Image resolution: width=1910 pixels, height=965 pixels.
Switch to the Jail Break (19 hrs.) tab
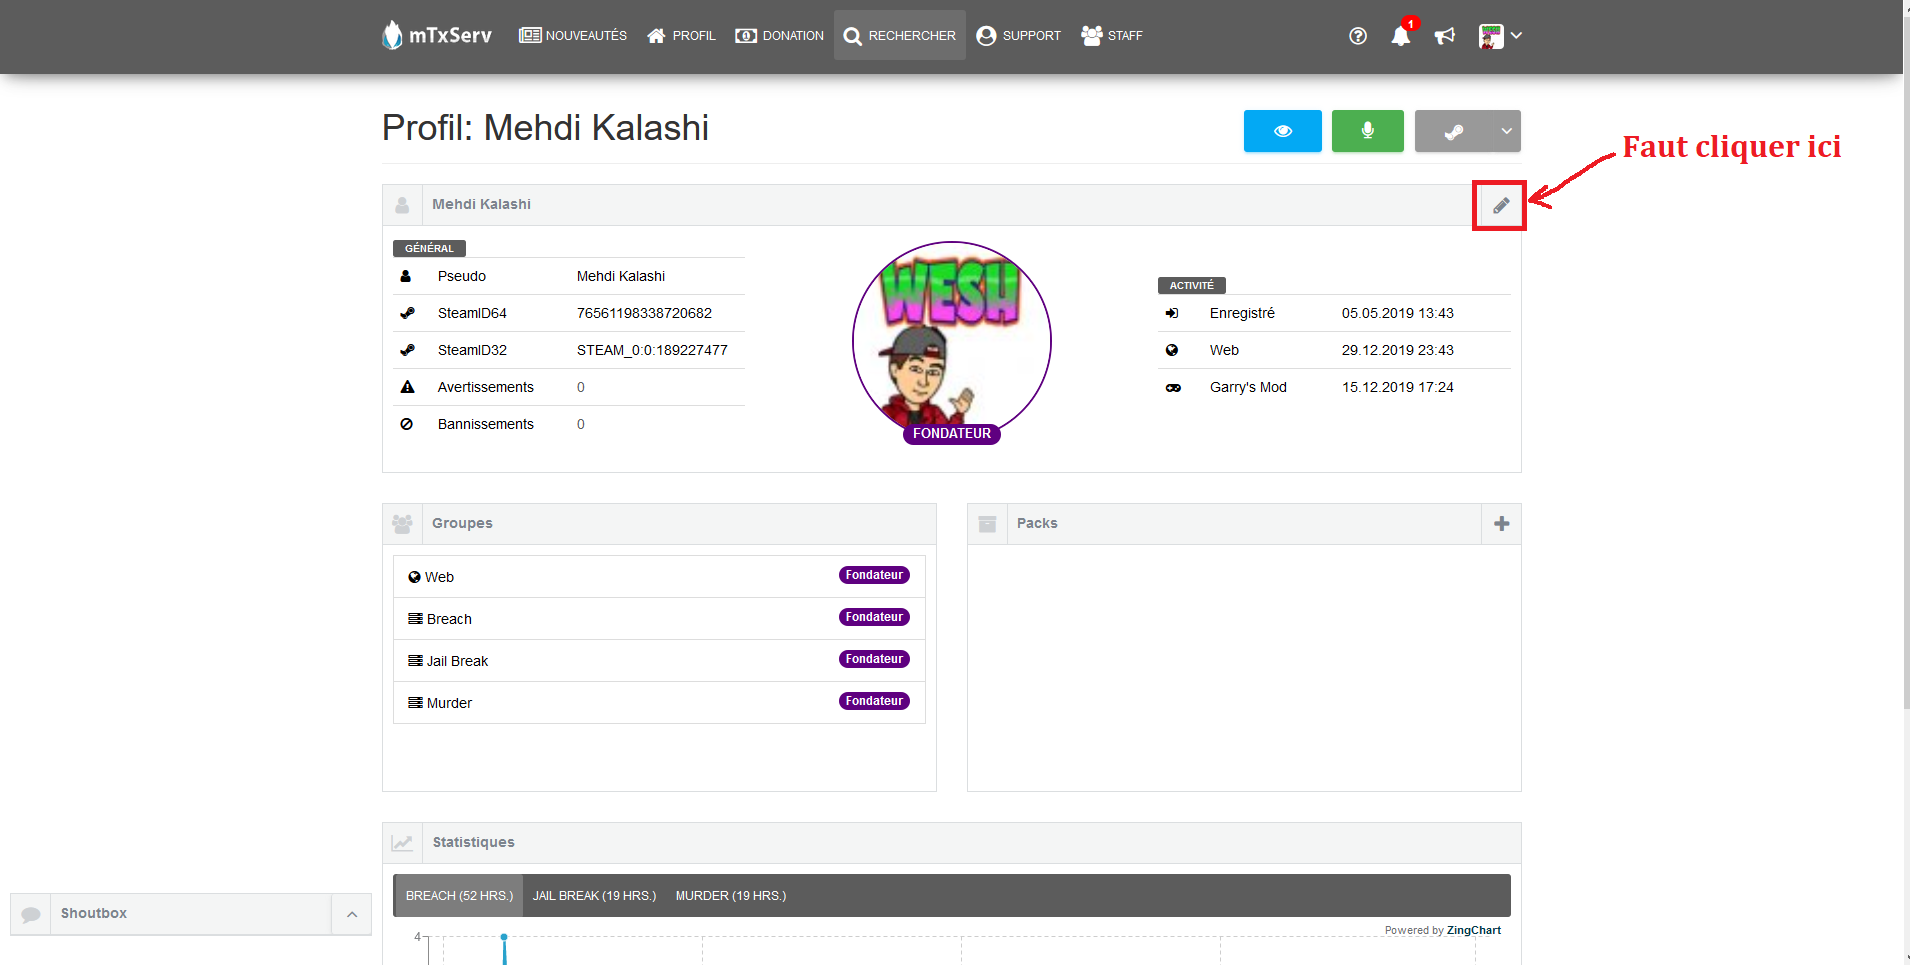594,896
